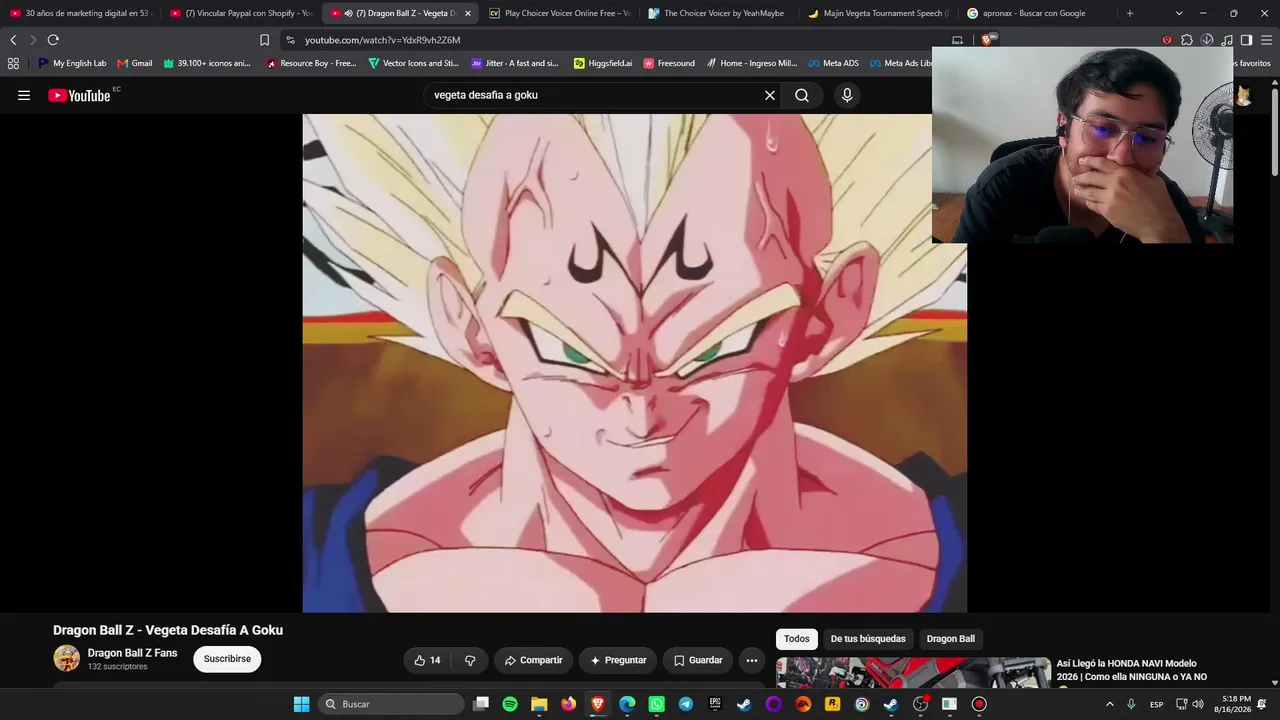The width and height of the screenshot is (1280, 720).
Task: Open the Higgsfield.ai bookmark
Action: (x=603, y=63)
